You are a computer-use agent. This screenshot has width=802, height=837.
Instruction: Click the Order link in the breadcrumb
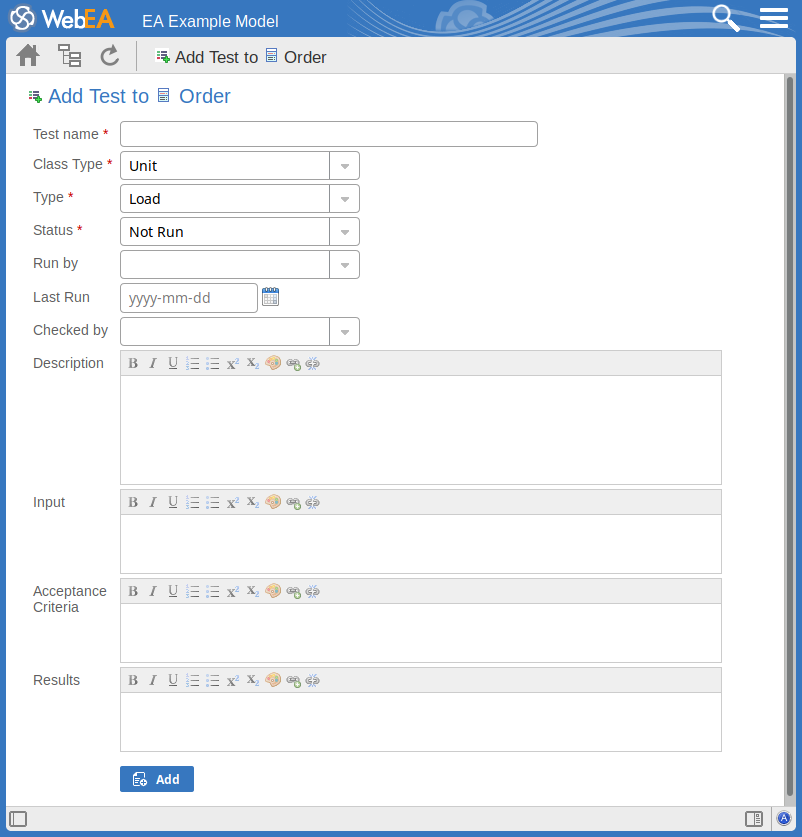304,57
